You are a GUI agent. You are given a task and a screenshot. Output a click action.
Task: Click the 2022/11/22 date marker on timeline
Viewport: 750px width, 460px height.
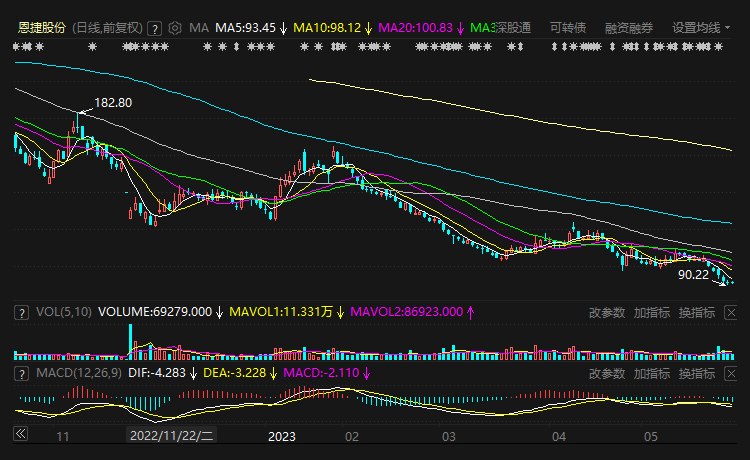tap(172, 436)
